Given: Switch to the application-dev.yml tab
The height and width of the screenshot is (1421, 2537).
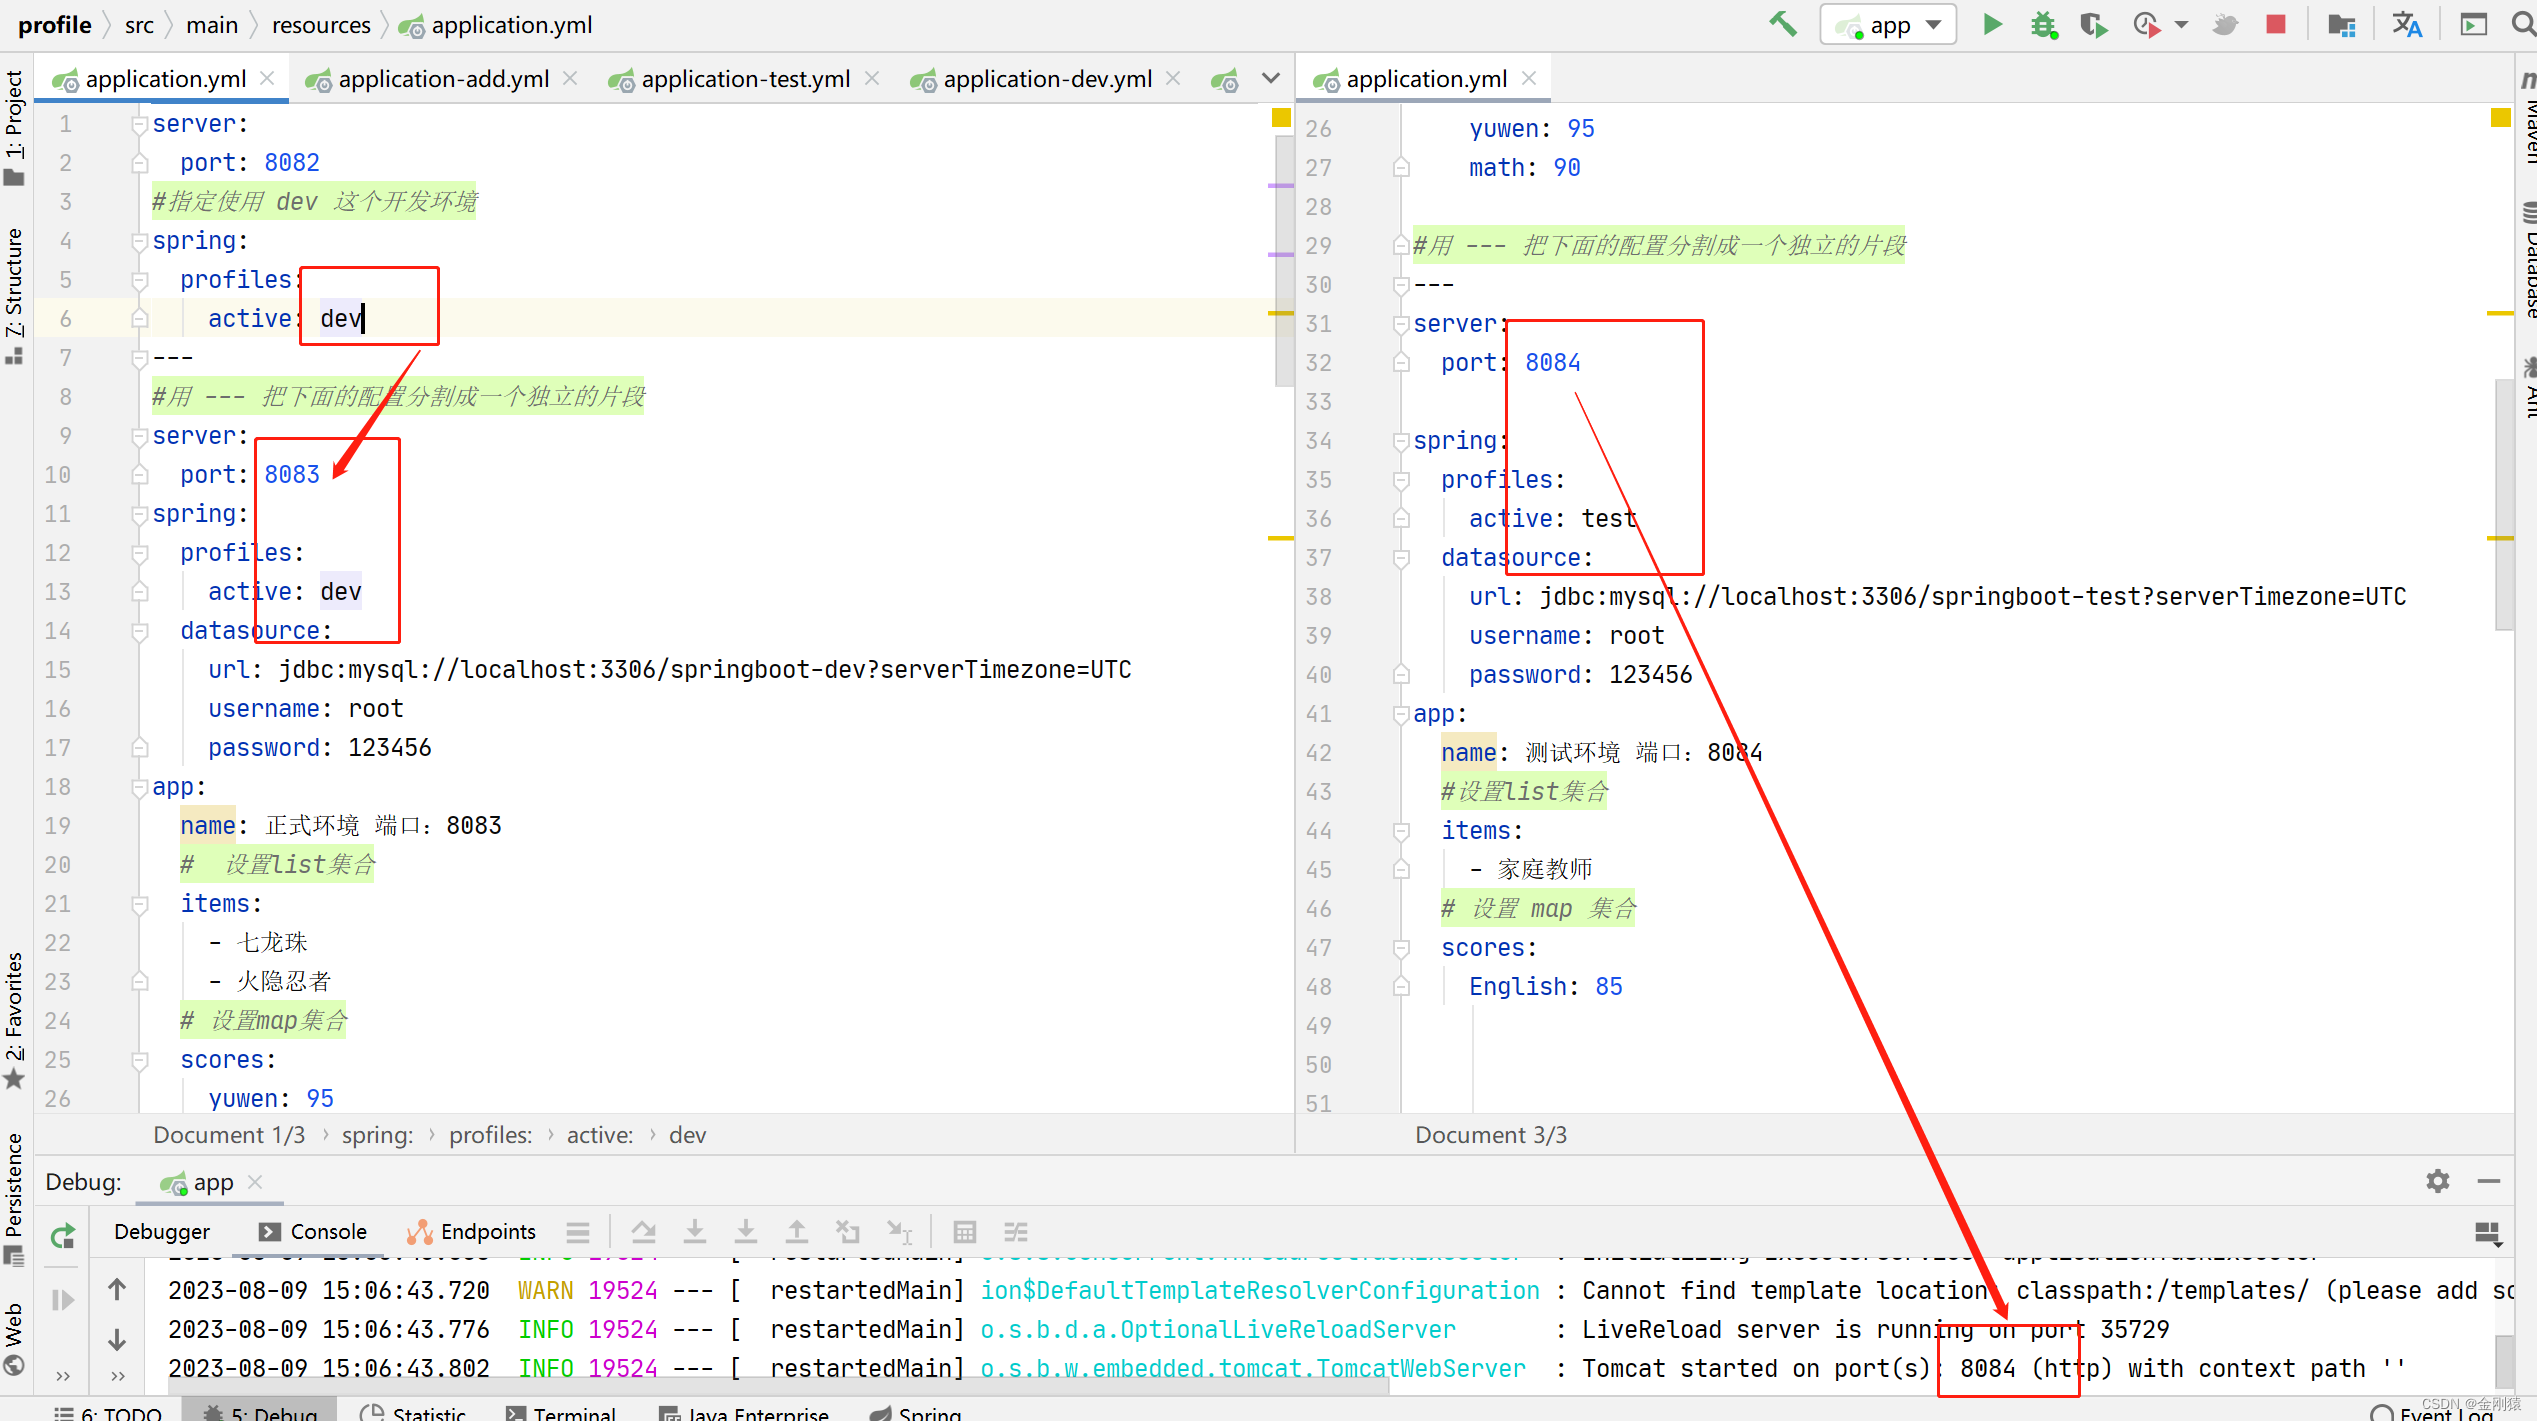Looking at the screenshot, I should pyautogui.click(x=1047, y=79).
